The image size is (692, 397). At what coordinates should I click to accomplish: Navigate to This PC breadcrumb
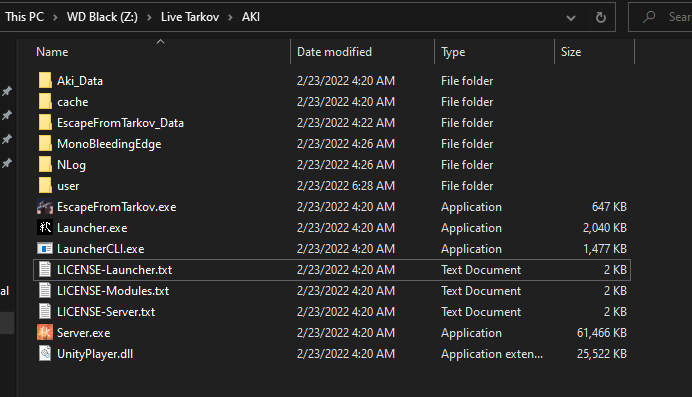click(25, 17)
